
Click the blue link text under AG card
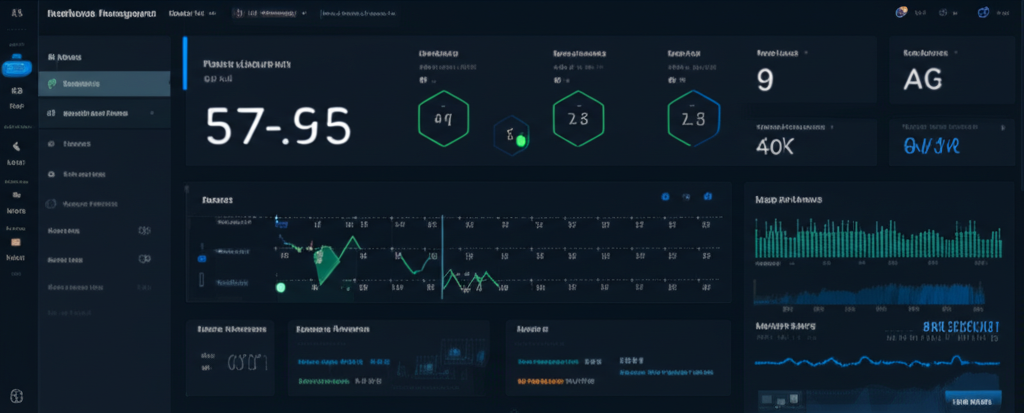point(931,146)
